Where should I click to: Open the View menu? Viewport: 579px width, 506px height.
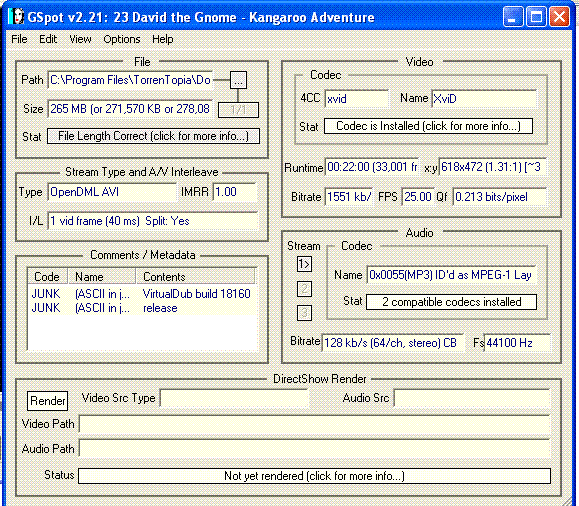coord(80,39)
